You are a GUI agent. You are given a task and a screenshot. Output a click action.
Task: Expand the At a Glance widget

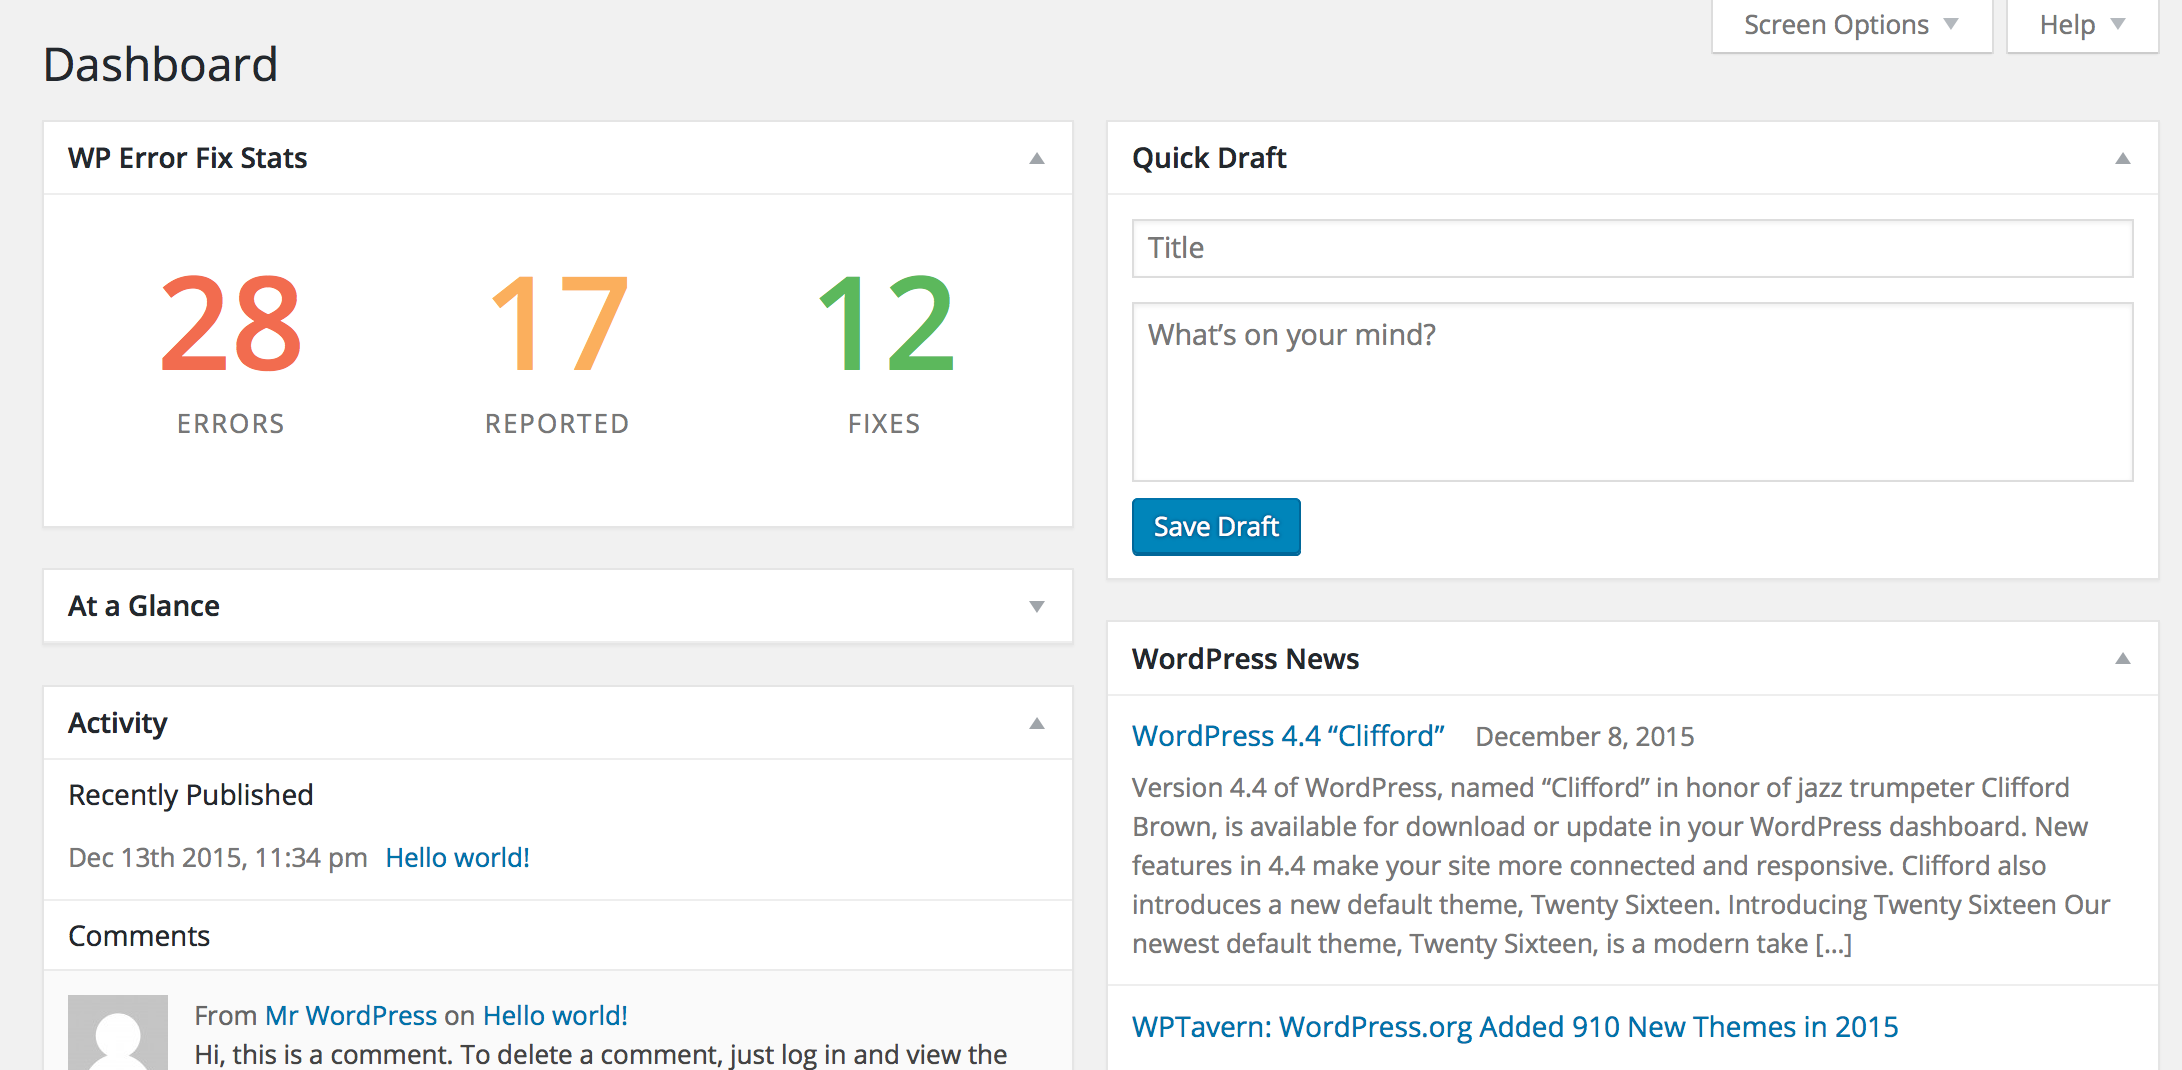click(1037, 606)
